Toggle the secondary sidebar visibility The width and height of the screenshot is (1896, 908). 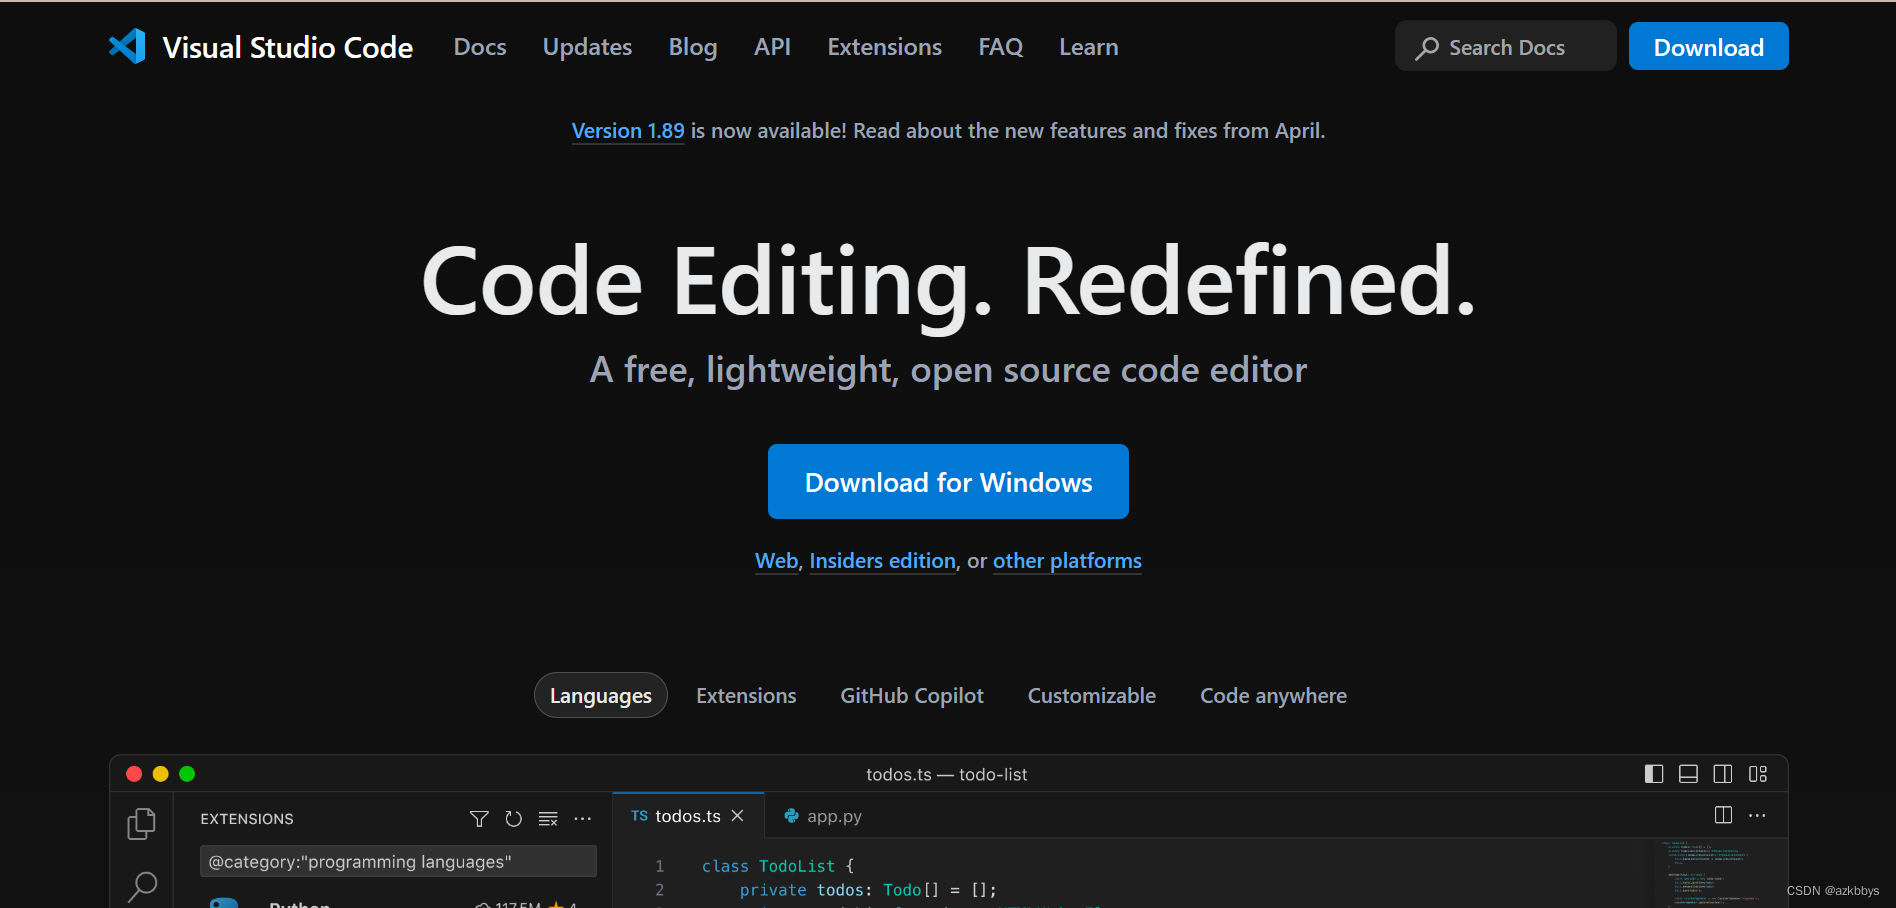pos(1722,773)
